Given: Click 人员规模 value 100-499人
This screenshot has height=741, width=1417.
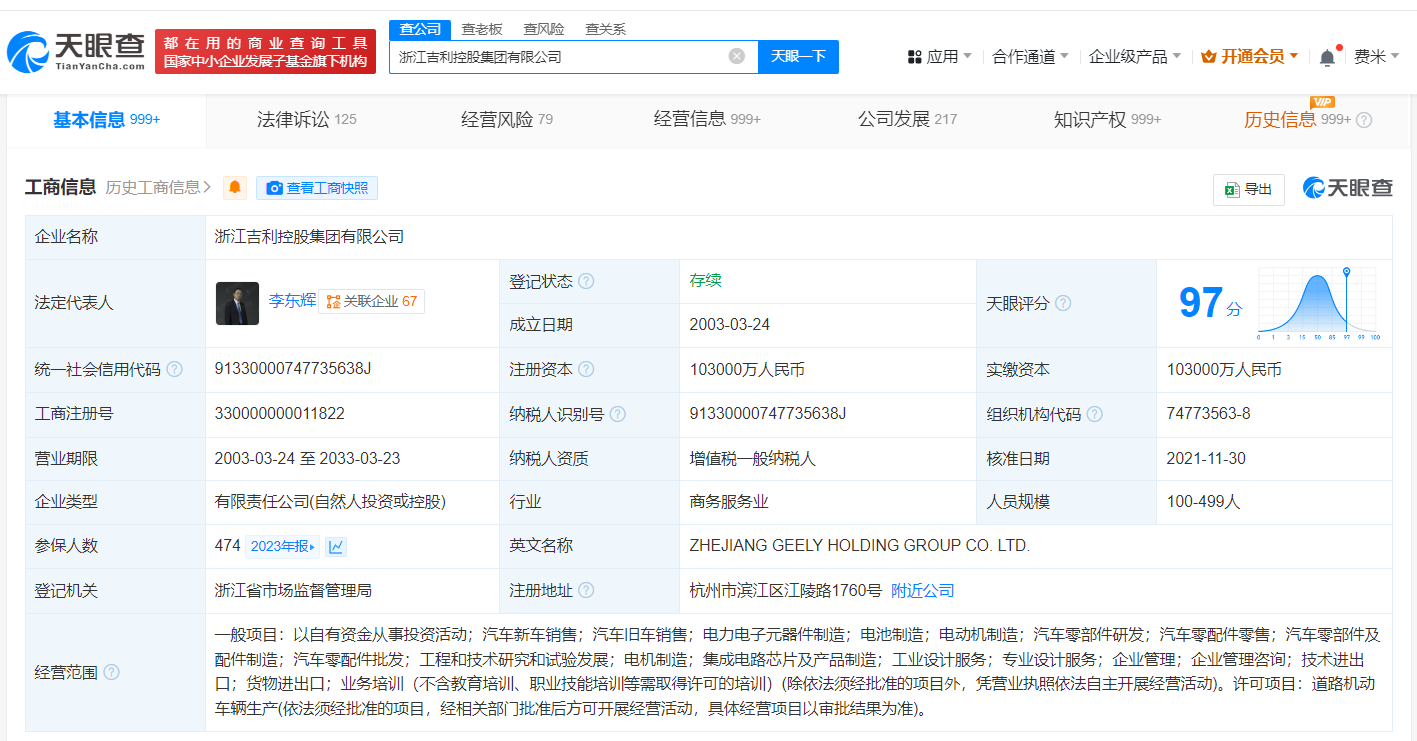Looking at the screenshot, I should 1203,502.
